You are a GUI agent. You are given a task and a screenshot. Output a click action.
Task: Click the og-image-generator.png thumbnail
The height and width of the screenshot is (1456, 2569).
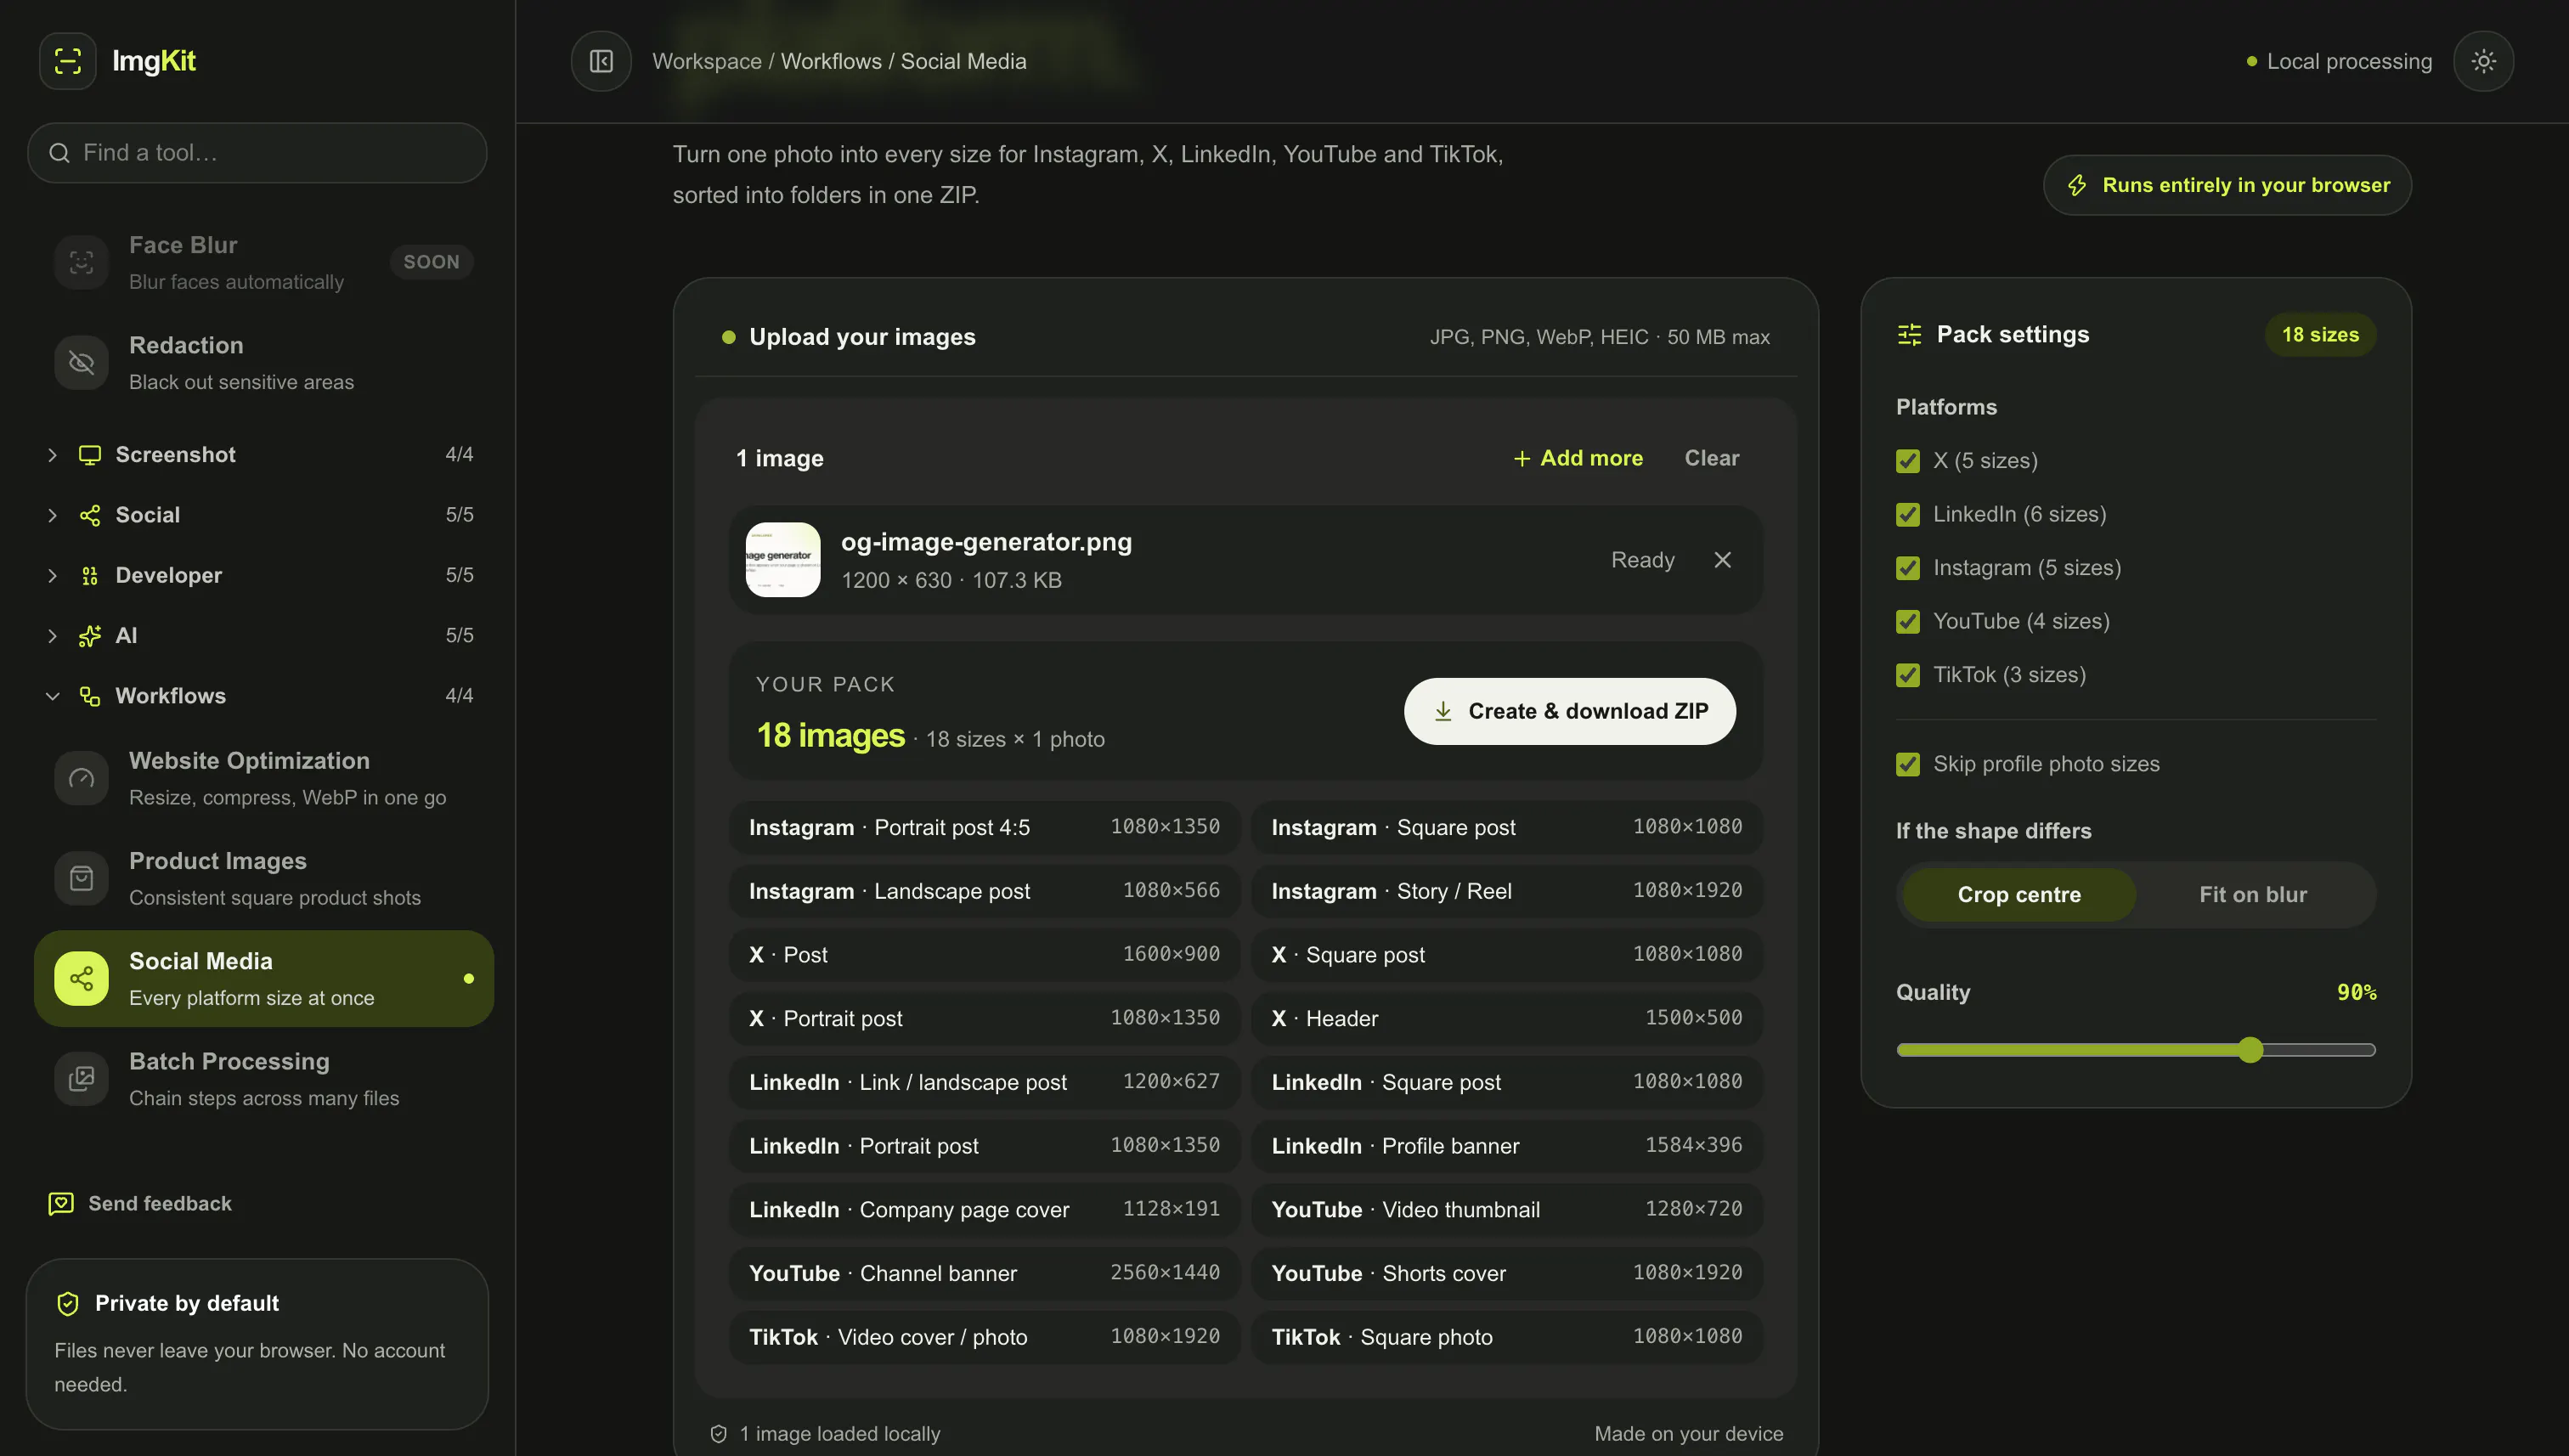pos(782,560)
